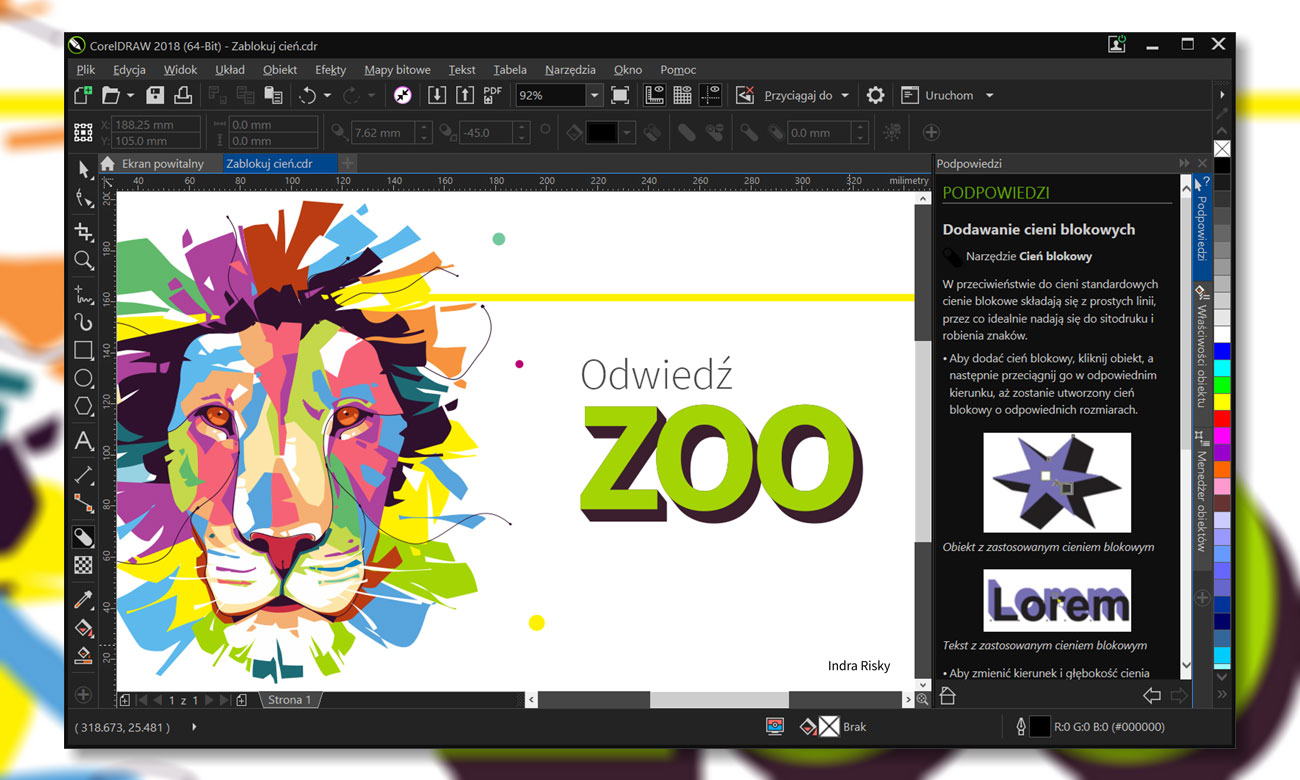
Task: Click the horizontal canvas scrollbar
Action: click(x=719, y=700)
